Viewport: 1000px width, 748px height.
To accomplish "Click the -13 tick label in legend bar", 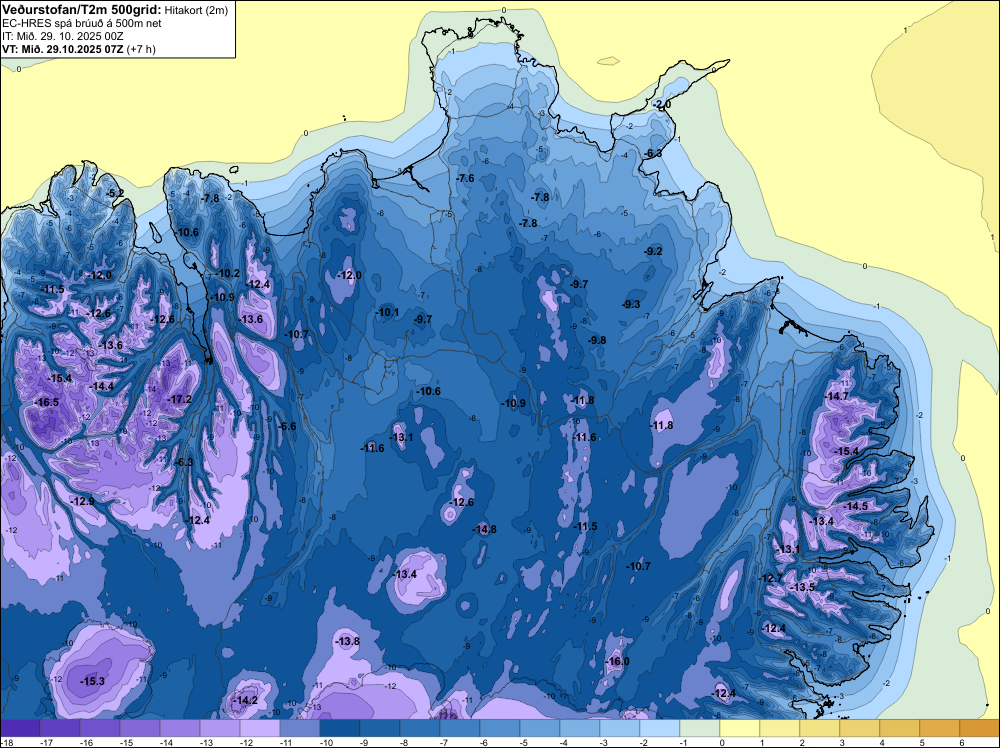I will 205,742.
